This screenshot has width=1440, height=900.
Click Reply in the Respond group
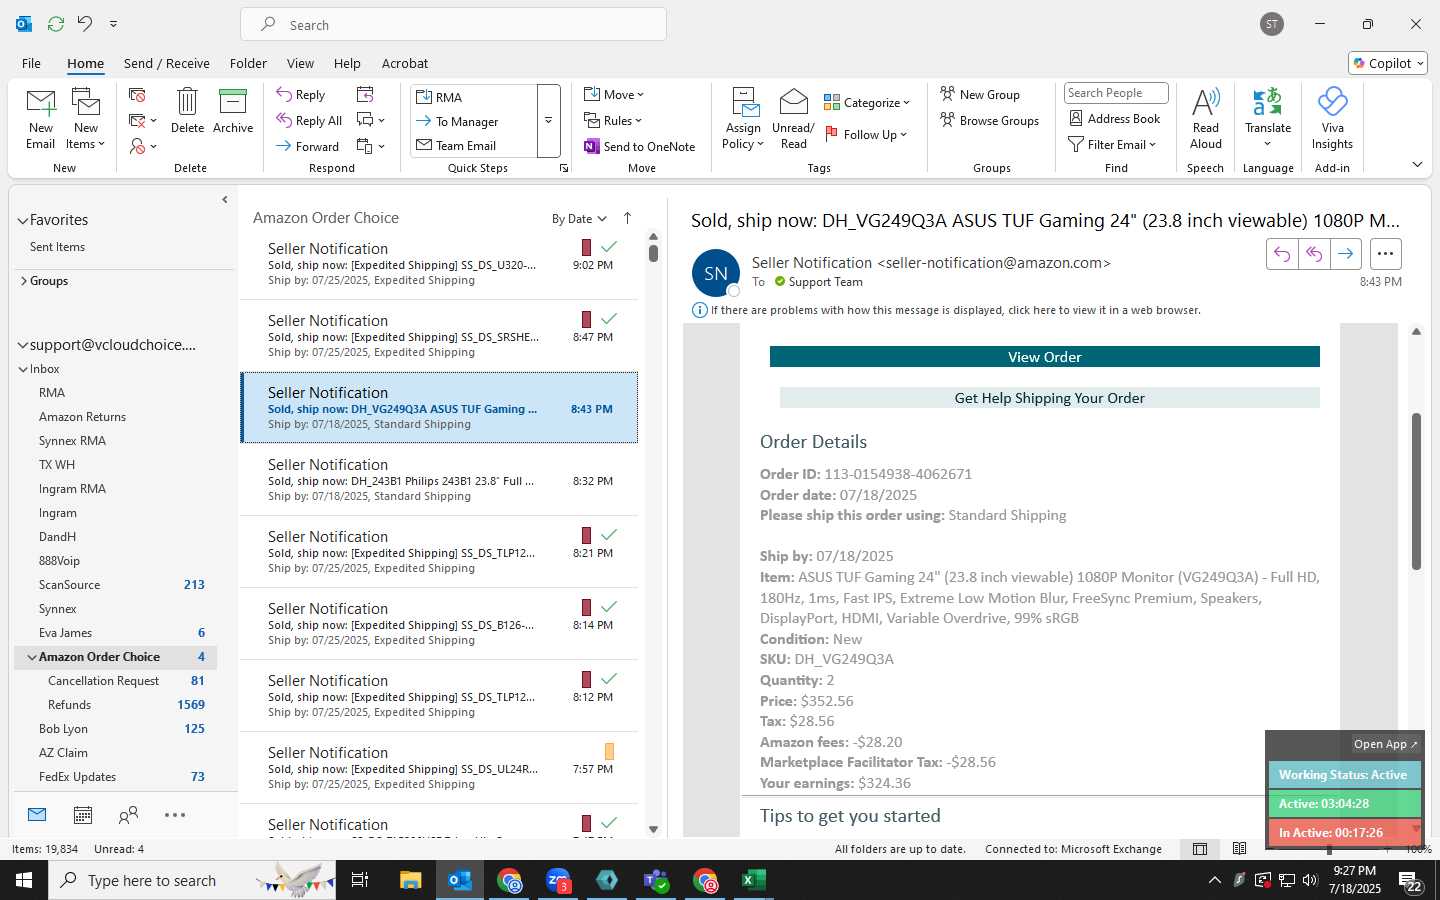(301, 95)
